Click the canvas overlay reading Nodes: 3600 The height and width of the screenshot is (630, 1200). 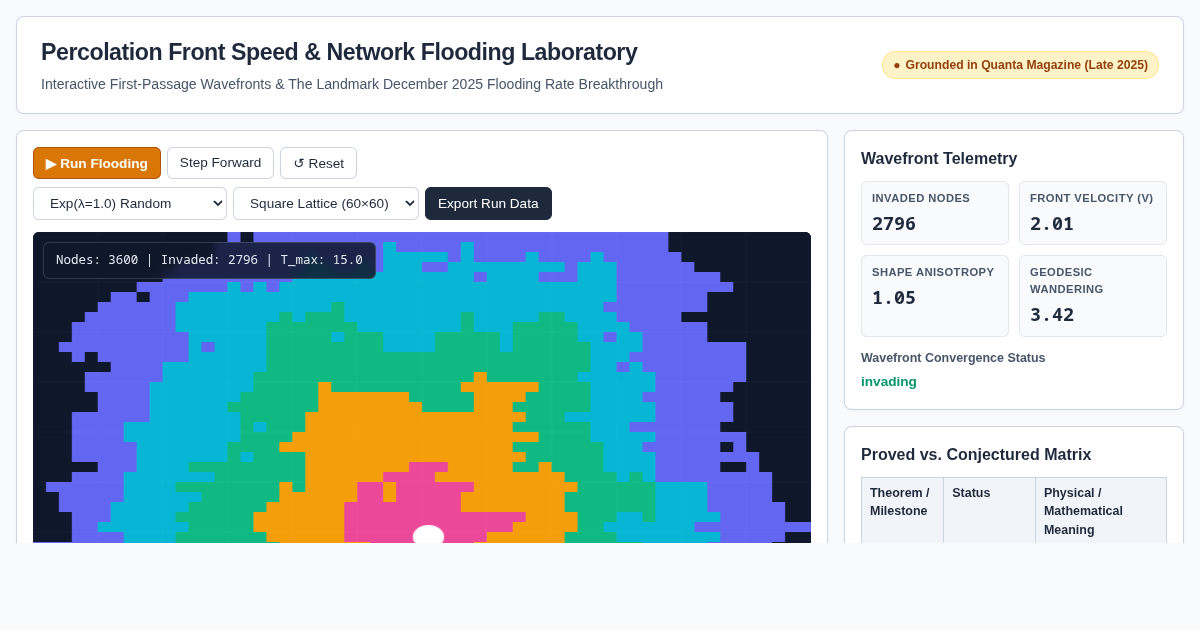click(x=209, y=260)
